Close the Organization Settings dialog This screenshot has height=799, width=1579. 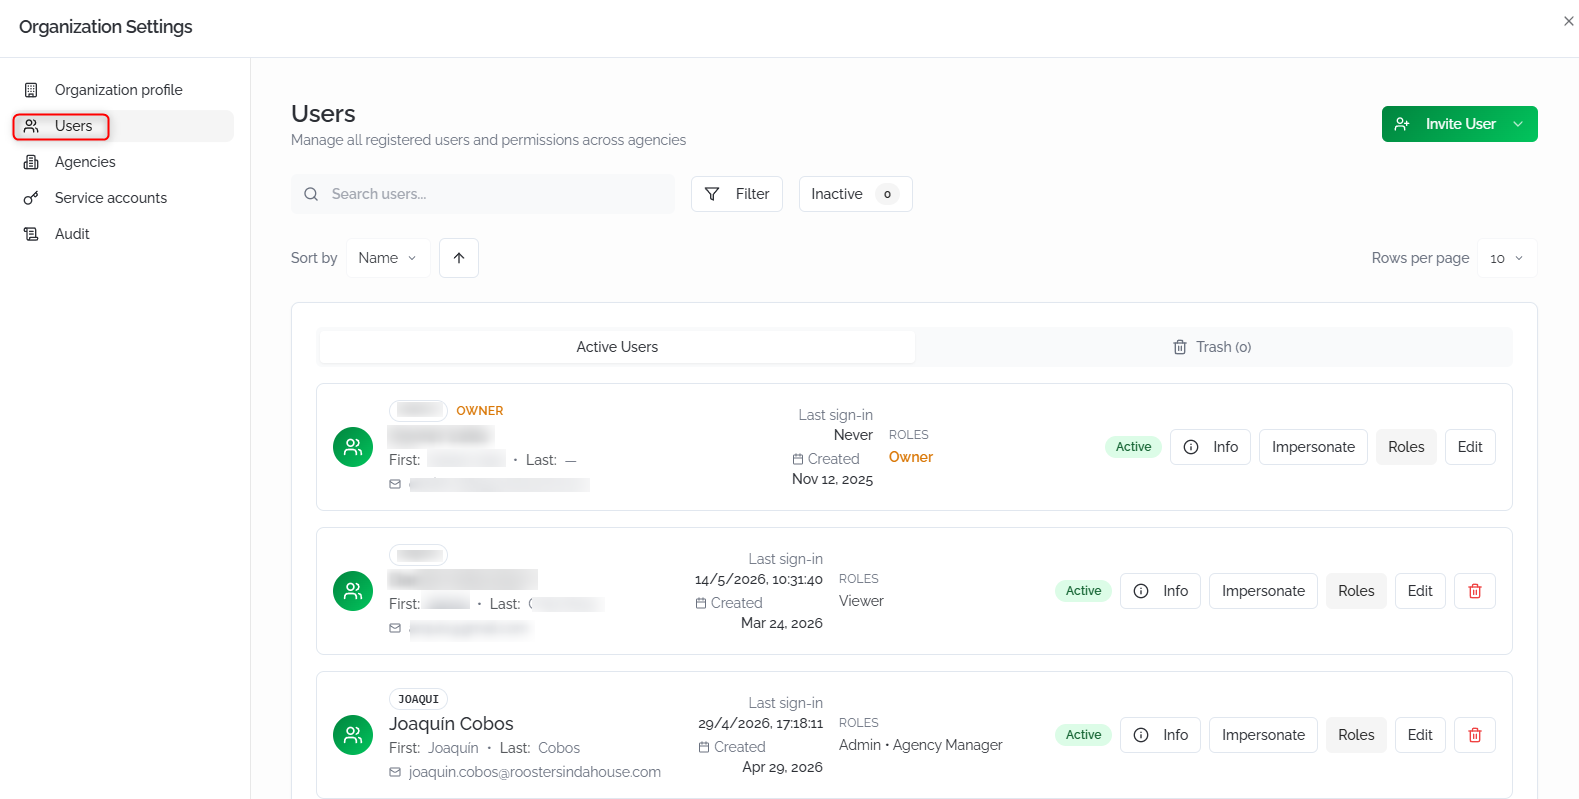[x=1568, y=21]
